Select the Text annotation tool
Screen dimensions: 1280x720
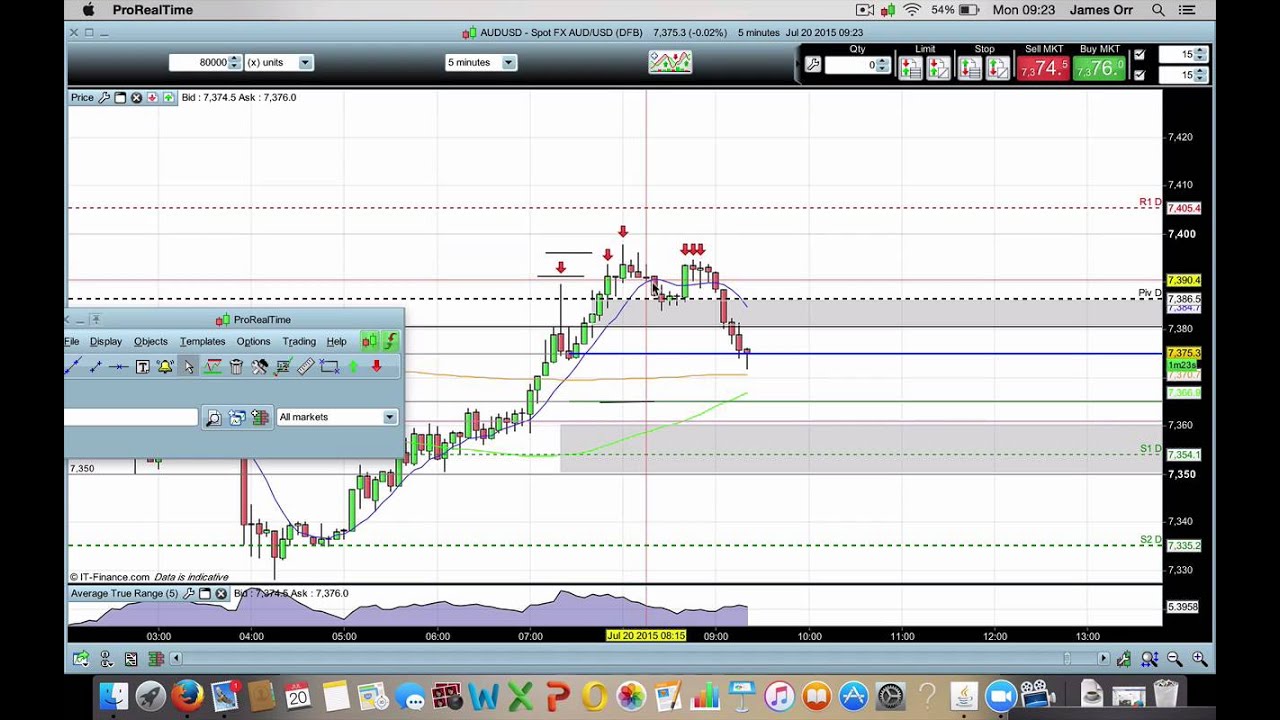[142, 367]
